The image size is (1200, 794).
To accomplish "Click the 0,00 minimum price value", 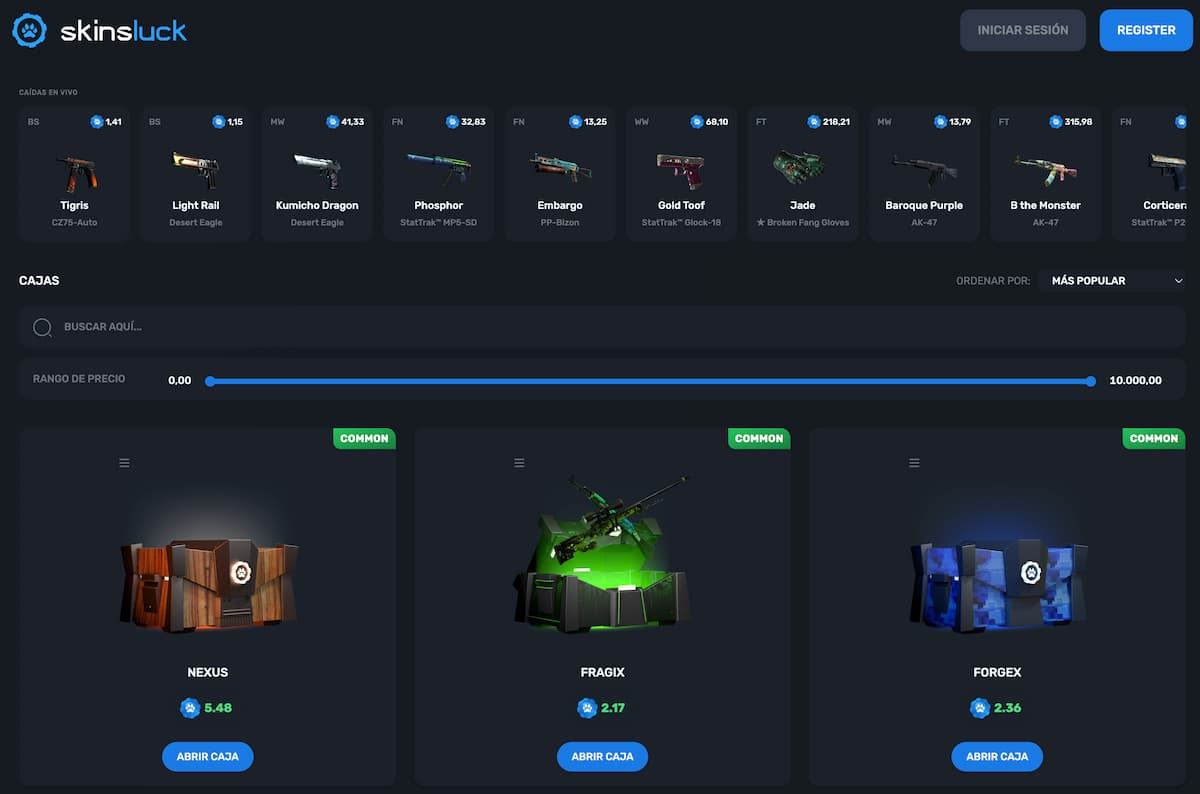I will pos(180,381).
